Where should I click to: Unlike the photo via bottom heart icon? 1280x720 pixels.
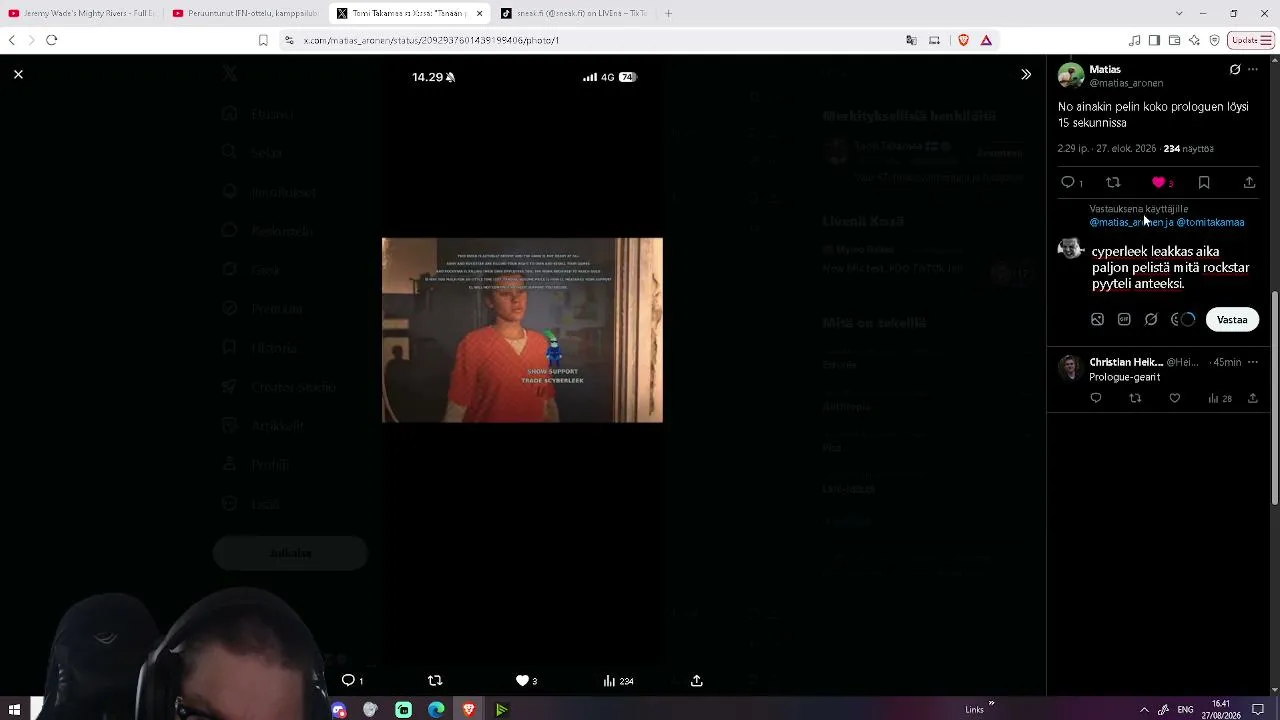[x=522, y=680]
